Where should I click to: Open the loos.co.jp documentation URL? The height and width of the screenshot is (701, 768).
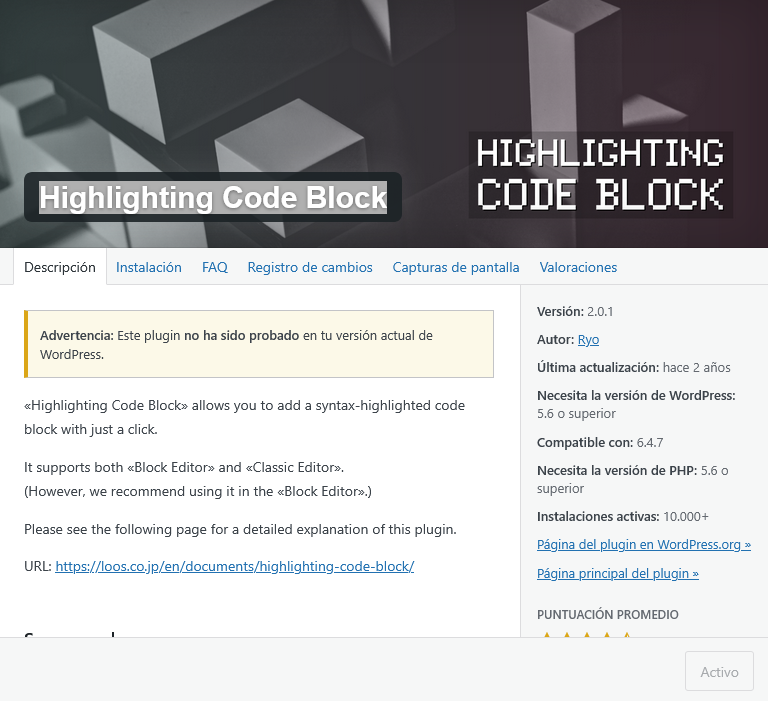click(x=234, y=566)
